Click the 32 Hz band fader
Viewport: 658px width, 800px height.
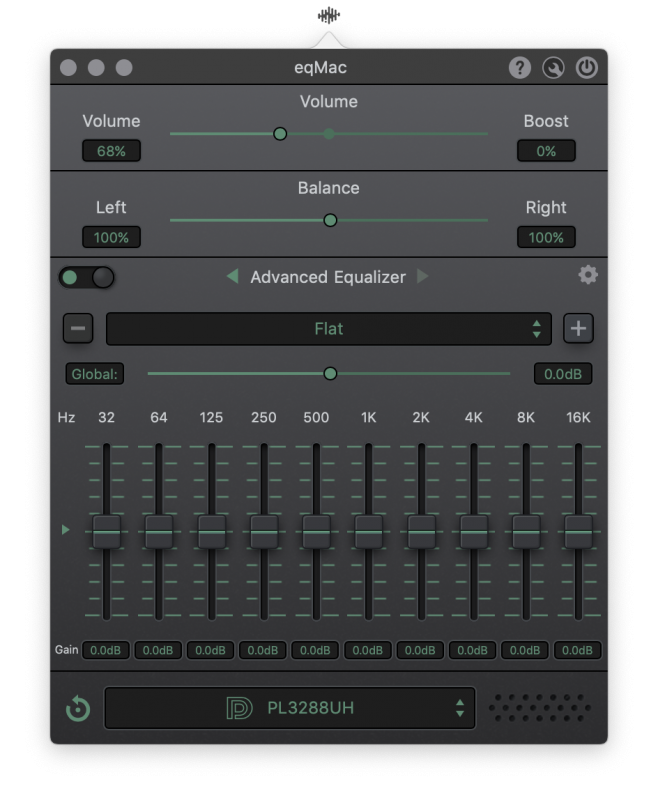[x=106, y=532]
